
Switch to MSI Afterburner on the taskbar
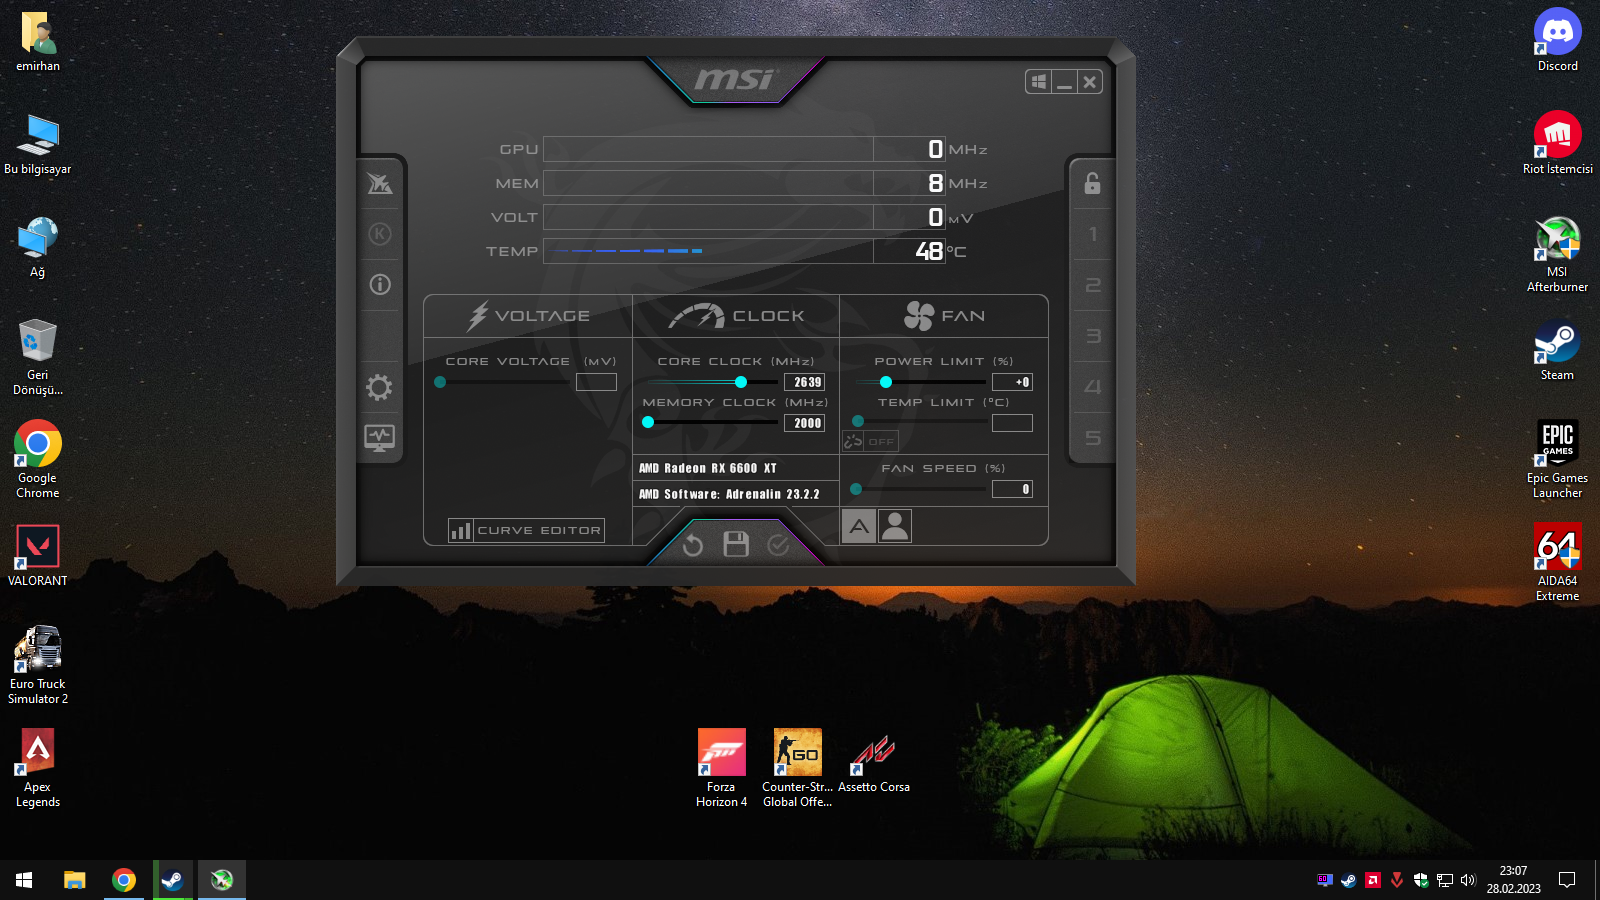coord(222,880)
